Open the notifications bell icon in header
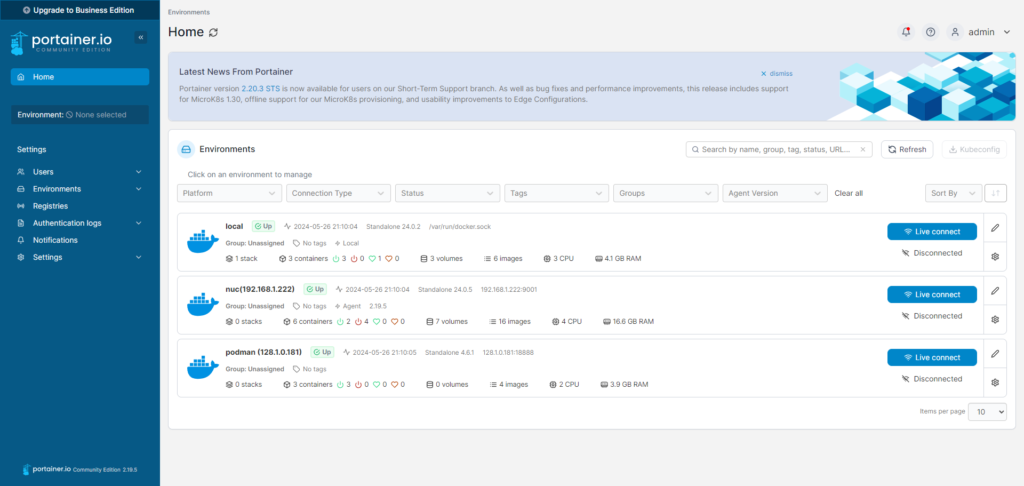 click(x=906, y=31)
